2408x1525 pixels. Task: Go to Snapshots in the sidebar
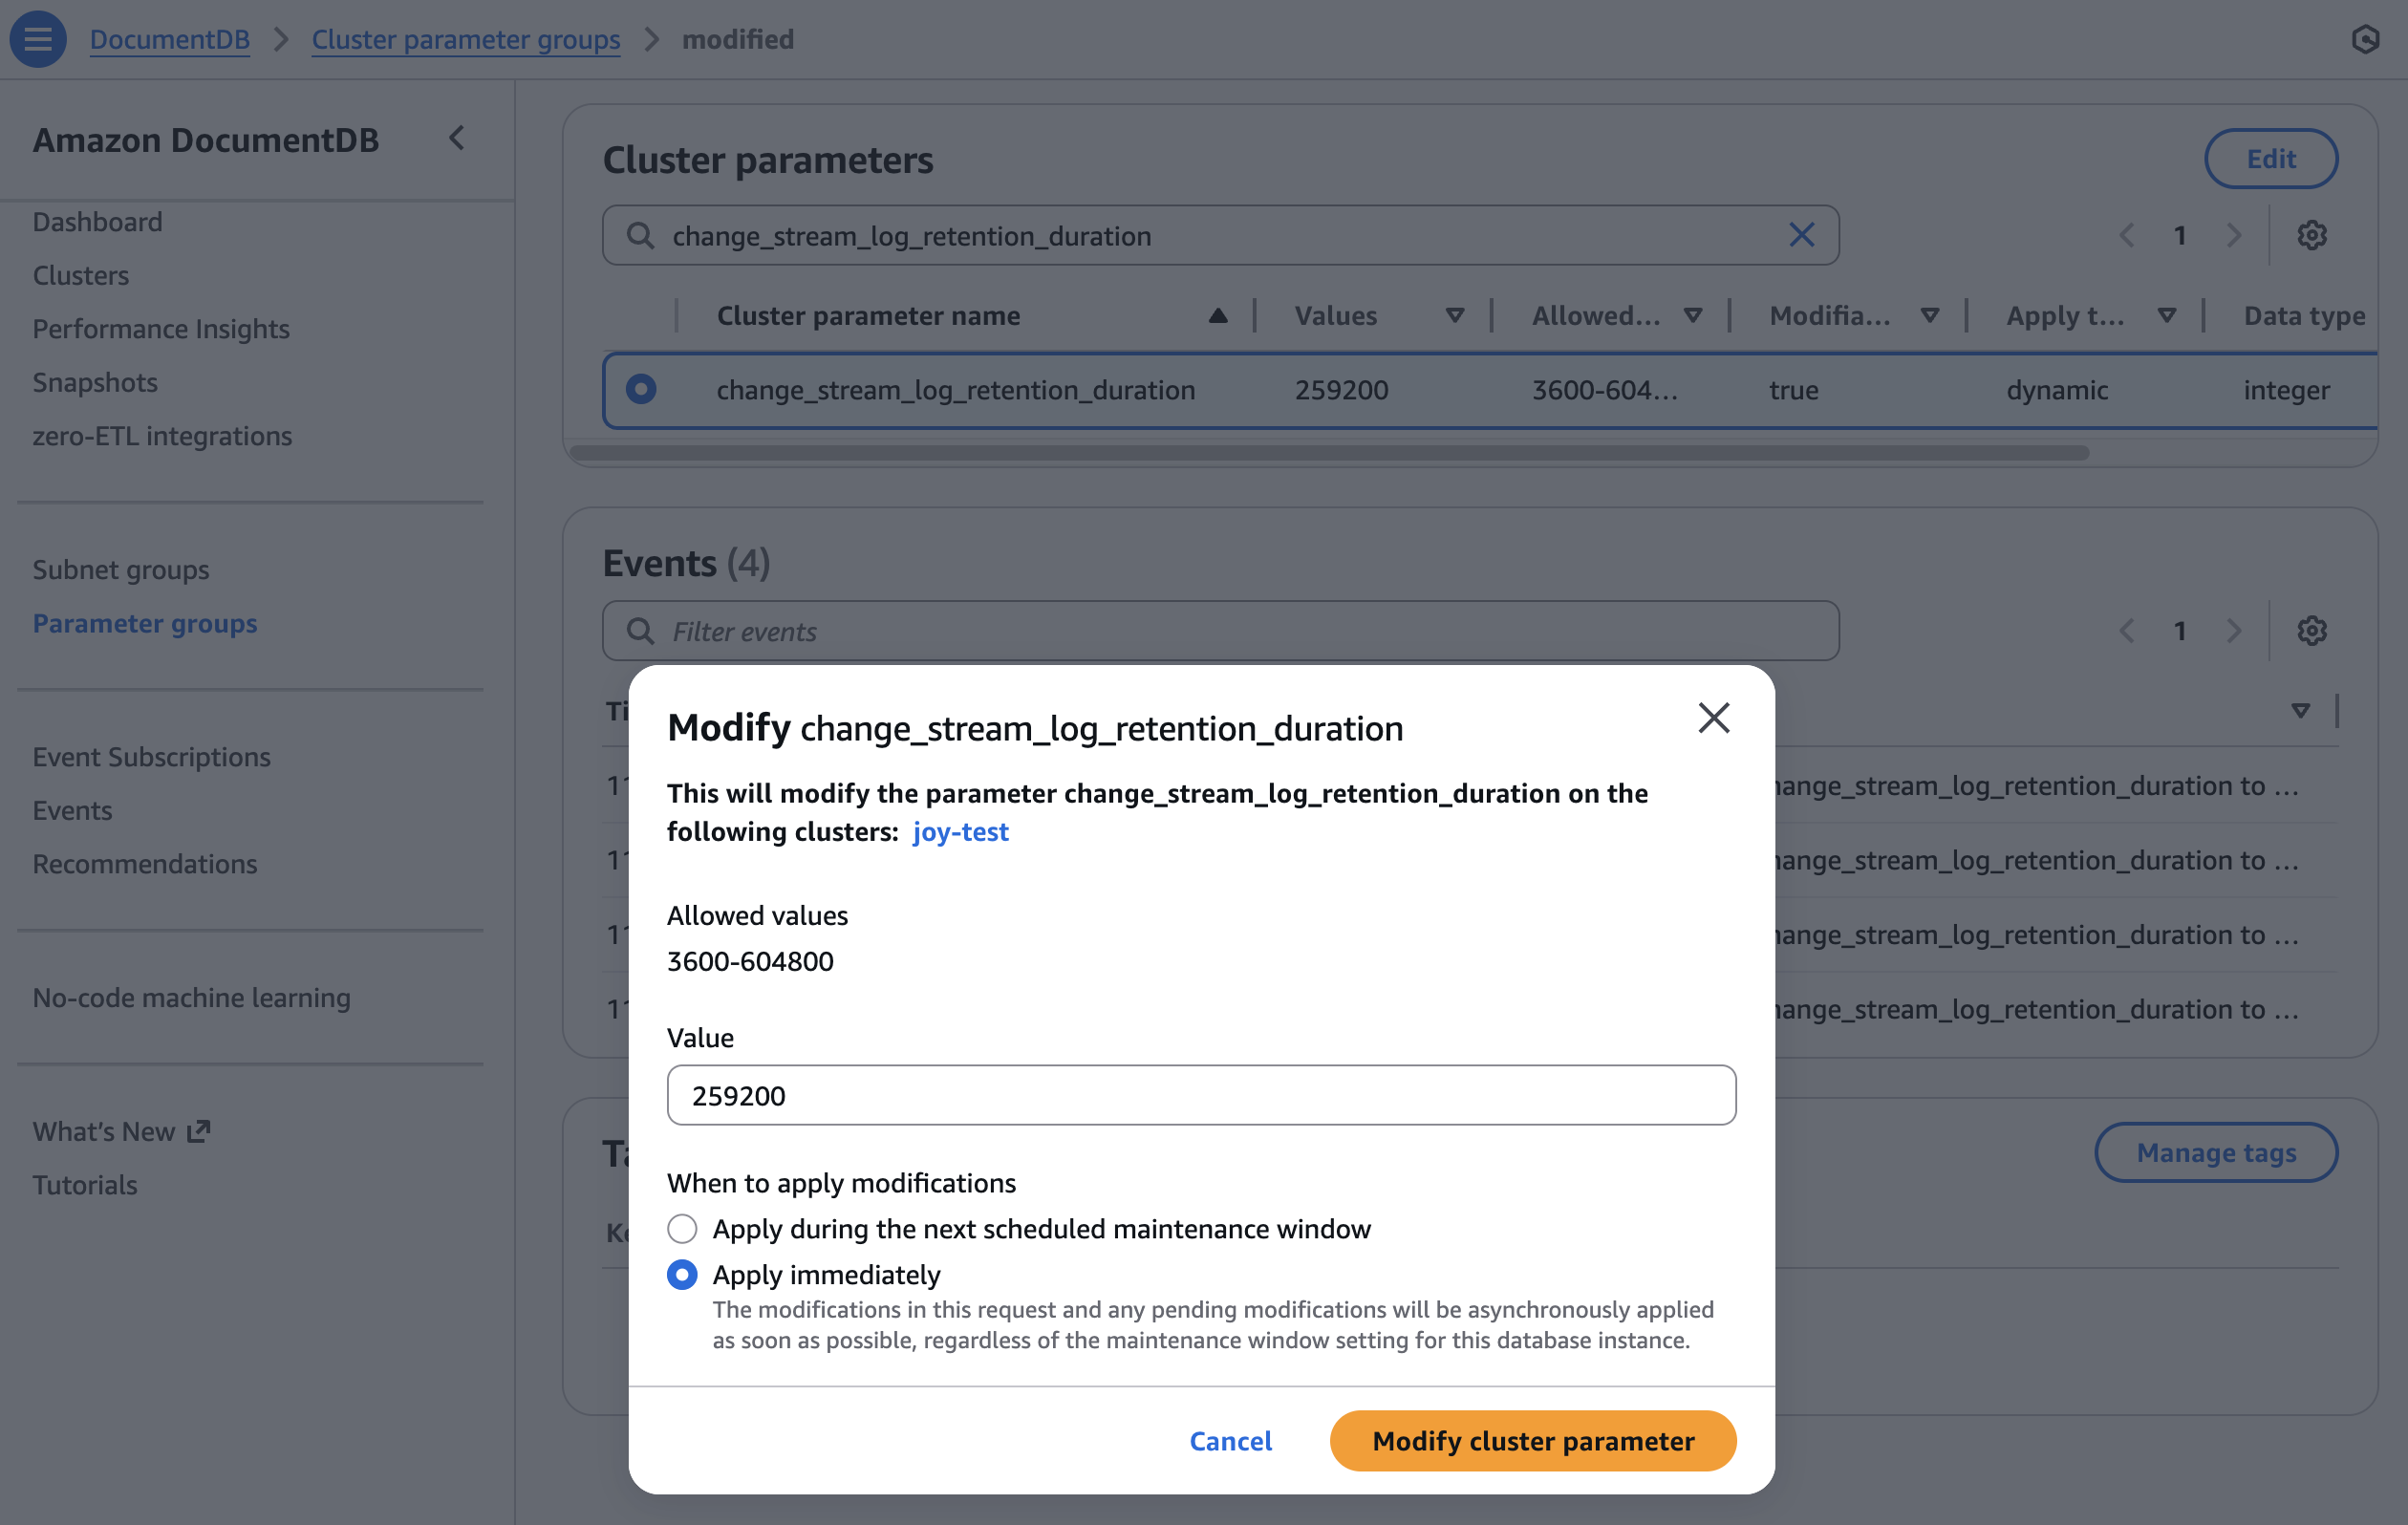[x=95, y=382]
